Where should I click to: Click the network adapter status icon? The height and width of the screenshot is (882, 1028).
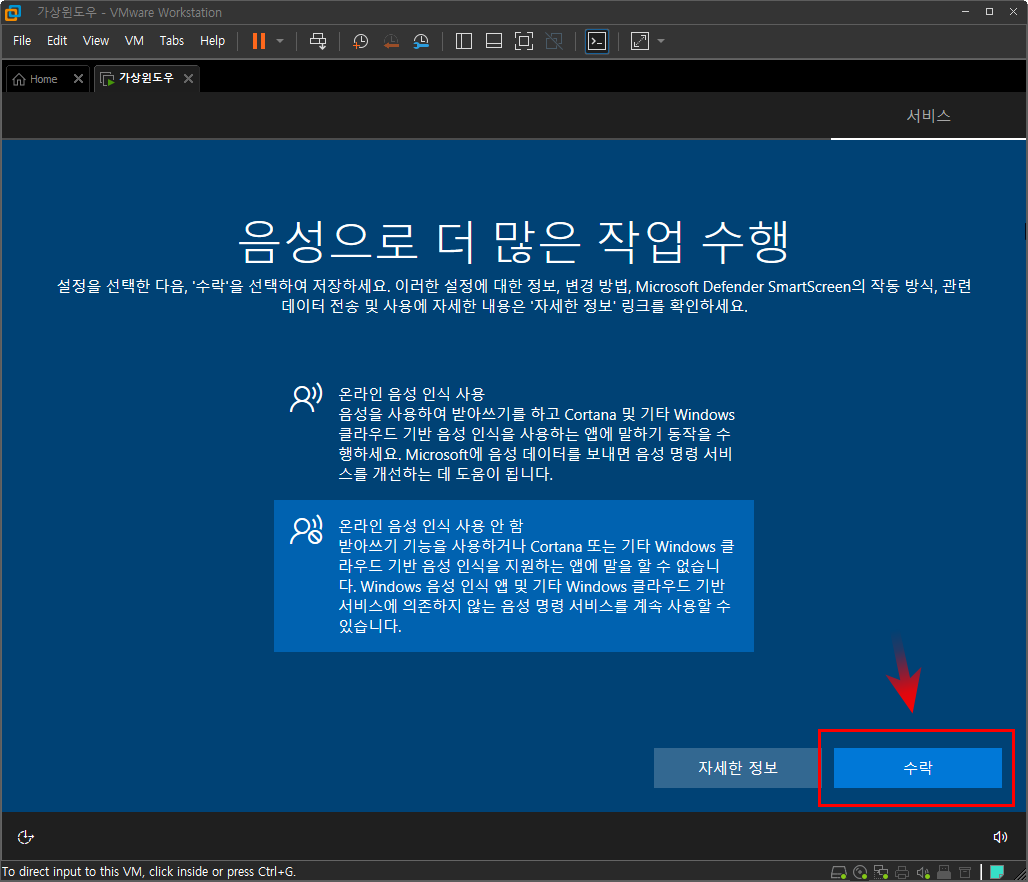(x=881, y=872)
